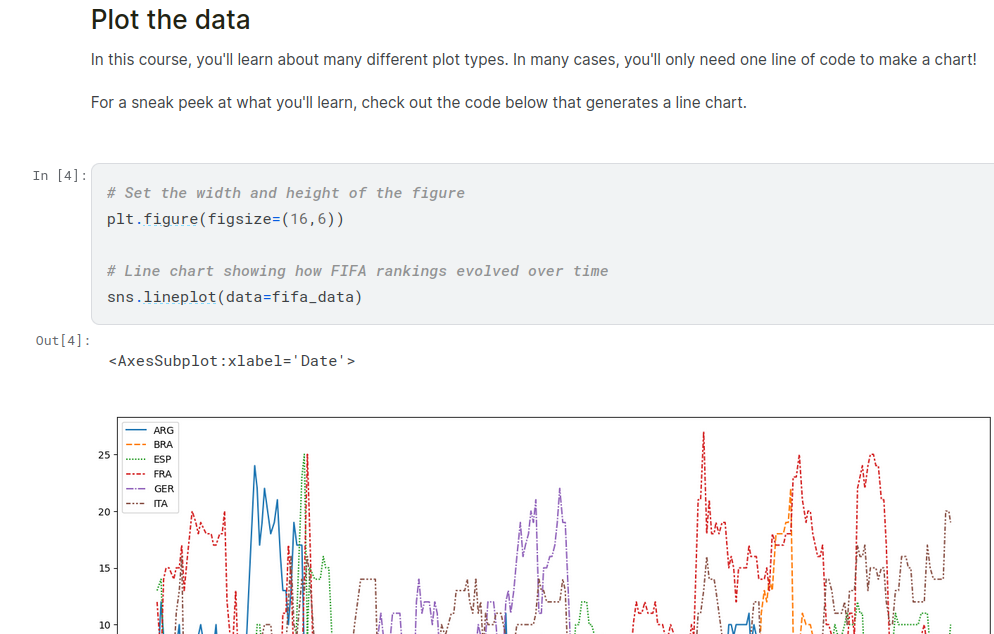The height and width of the screenshot is (634, 994).
Task: Select the ESP legend entry
Action: click(163, 459)
